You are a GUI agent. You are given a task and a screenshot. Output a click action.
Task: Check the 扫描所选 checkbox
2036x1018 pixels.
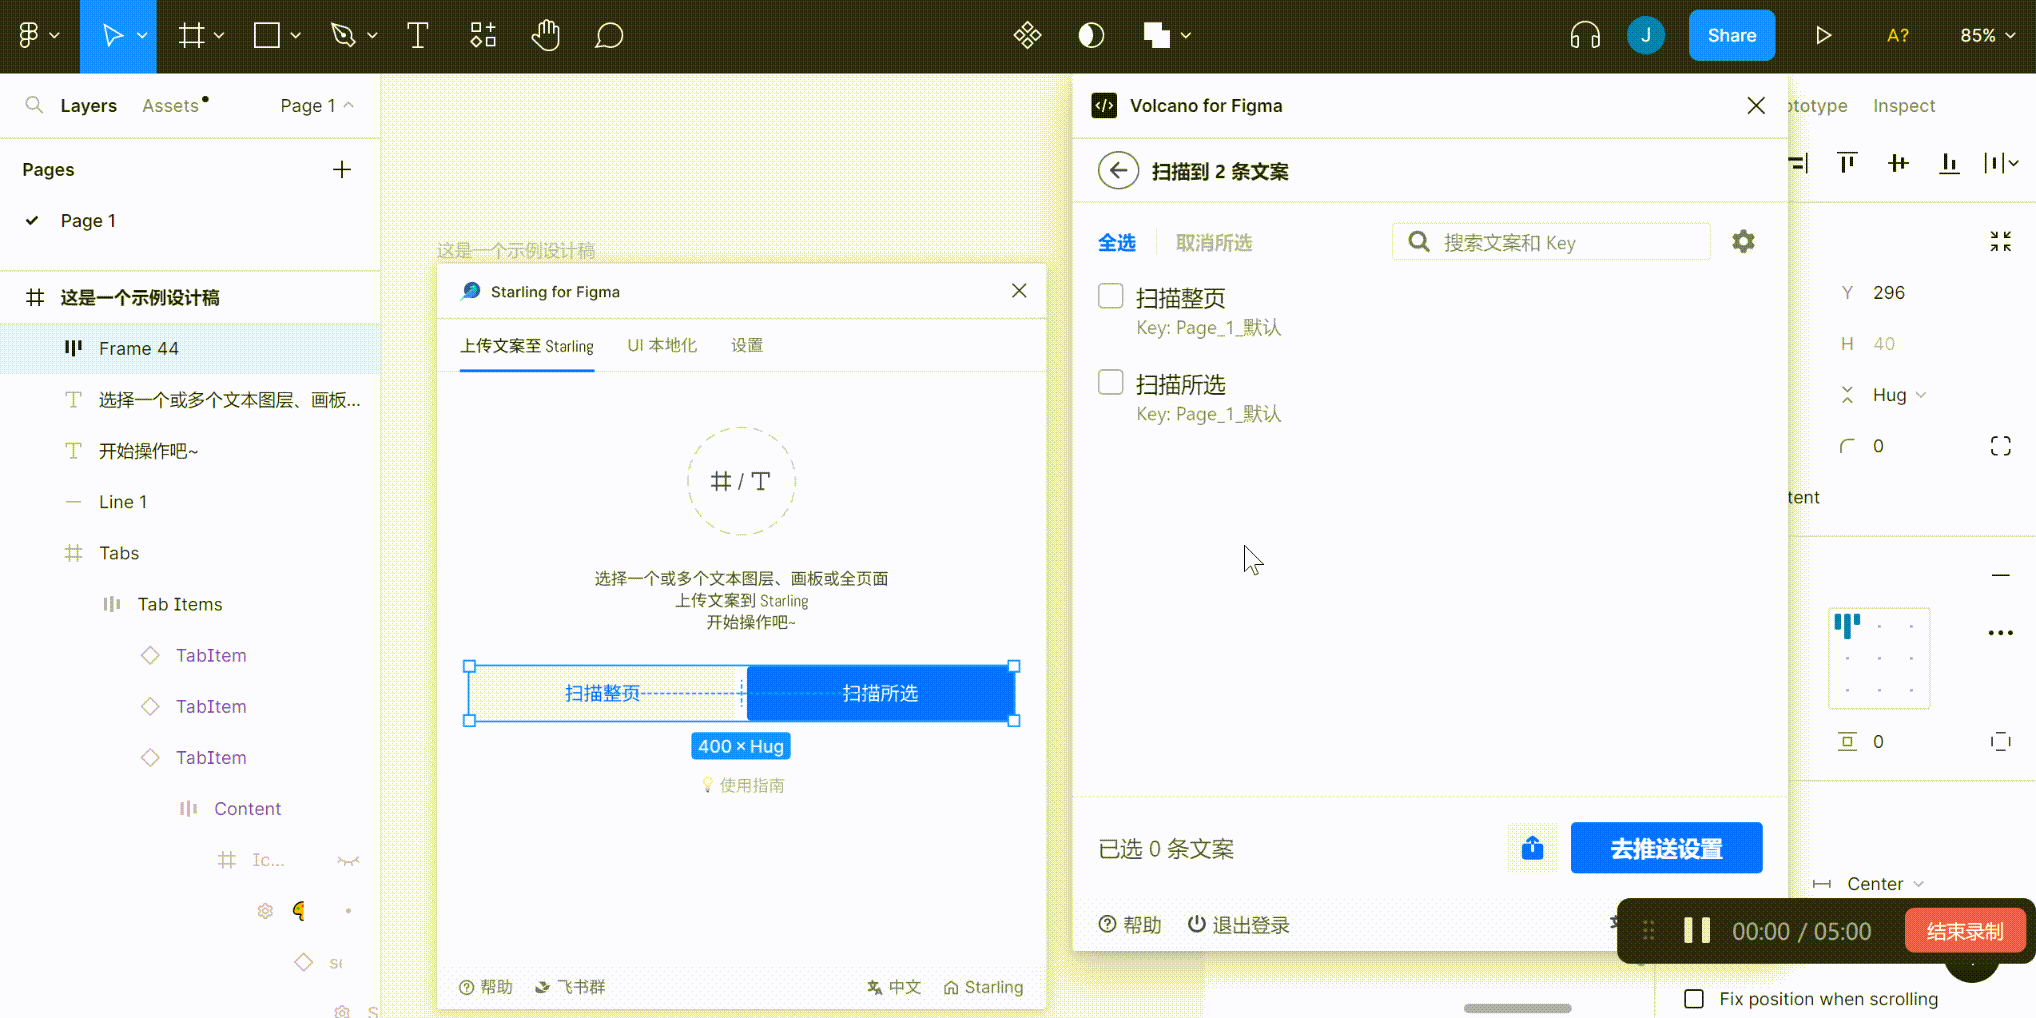point(1111,383)
